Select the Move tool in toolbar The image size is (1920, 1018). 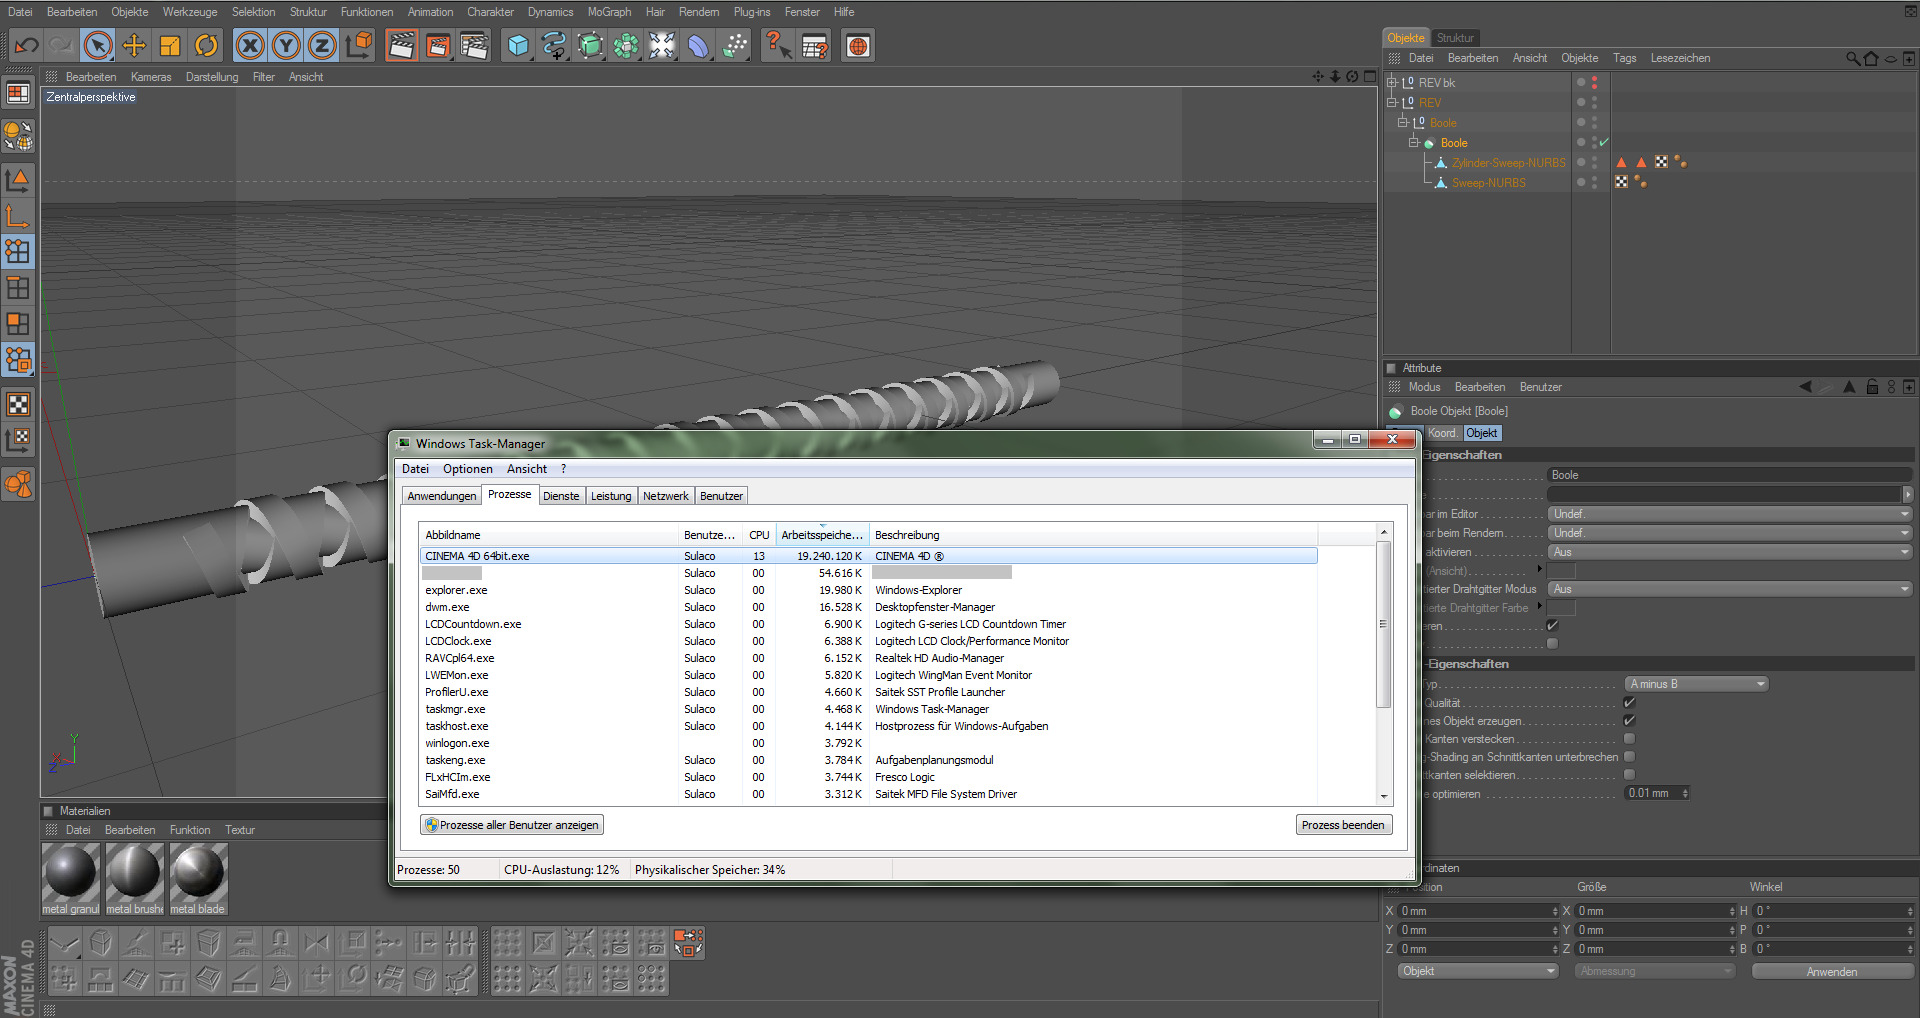click(x=134, y=46)
